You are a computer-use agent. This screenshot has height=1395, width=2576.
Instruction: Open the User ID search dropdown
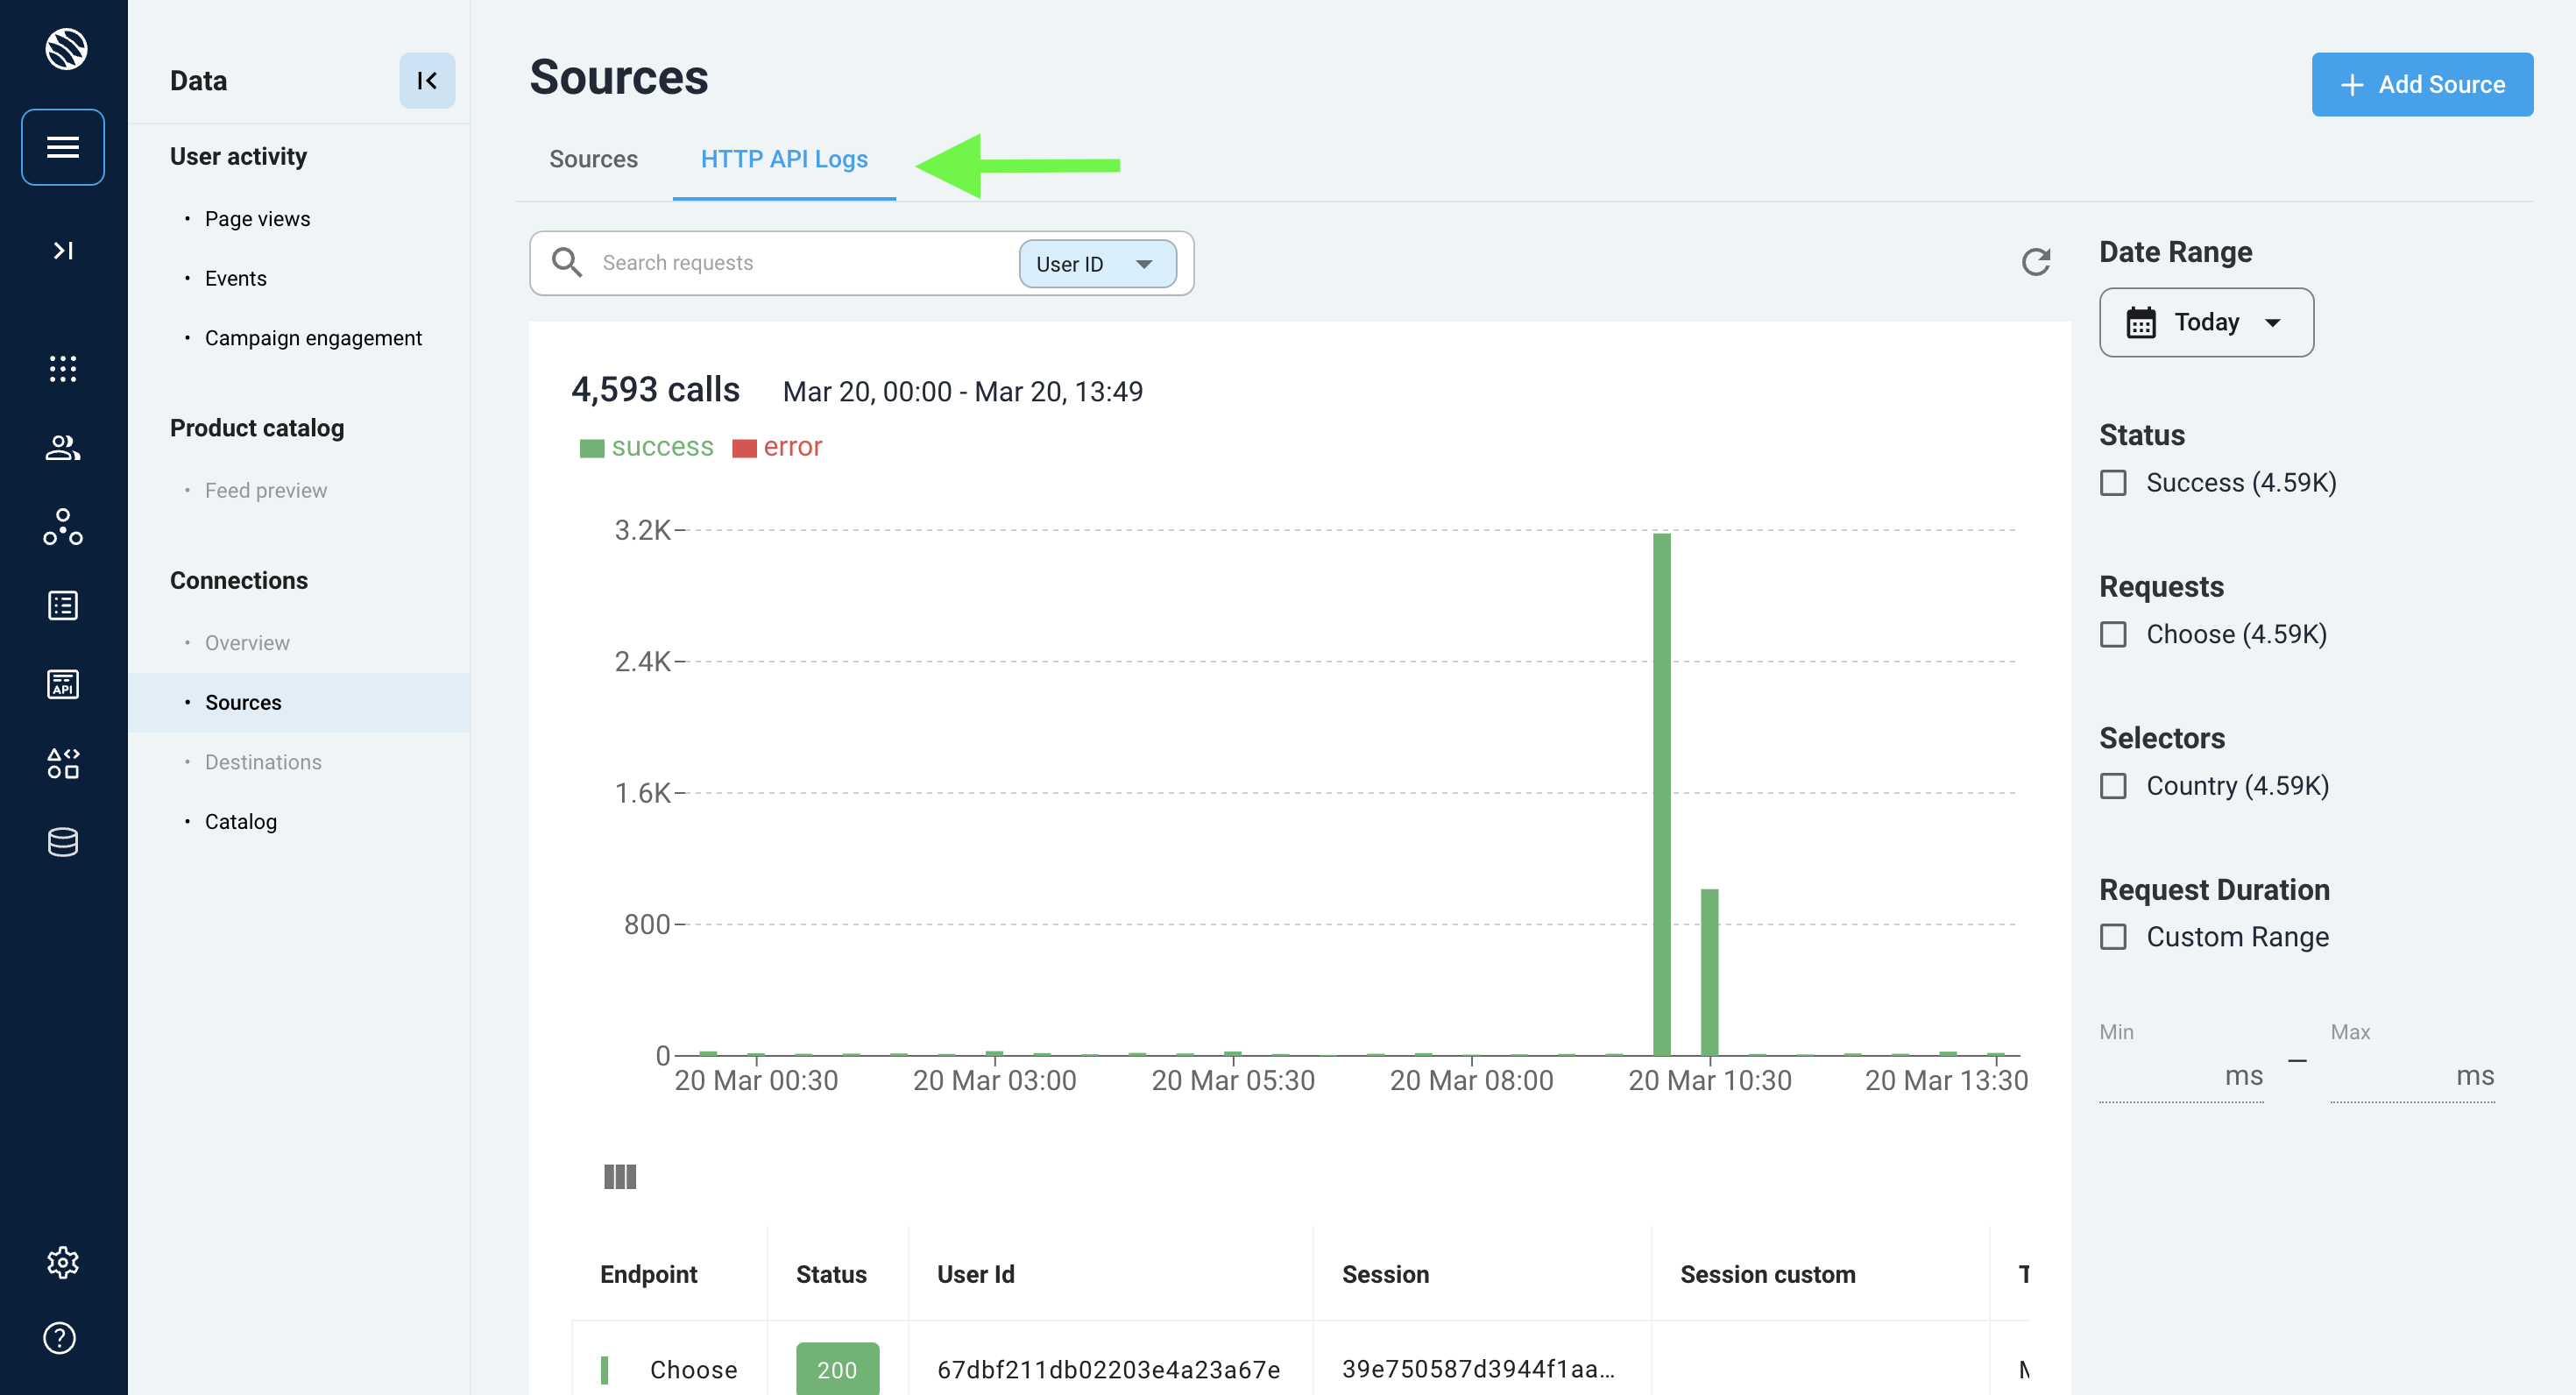[1096, 264]
